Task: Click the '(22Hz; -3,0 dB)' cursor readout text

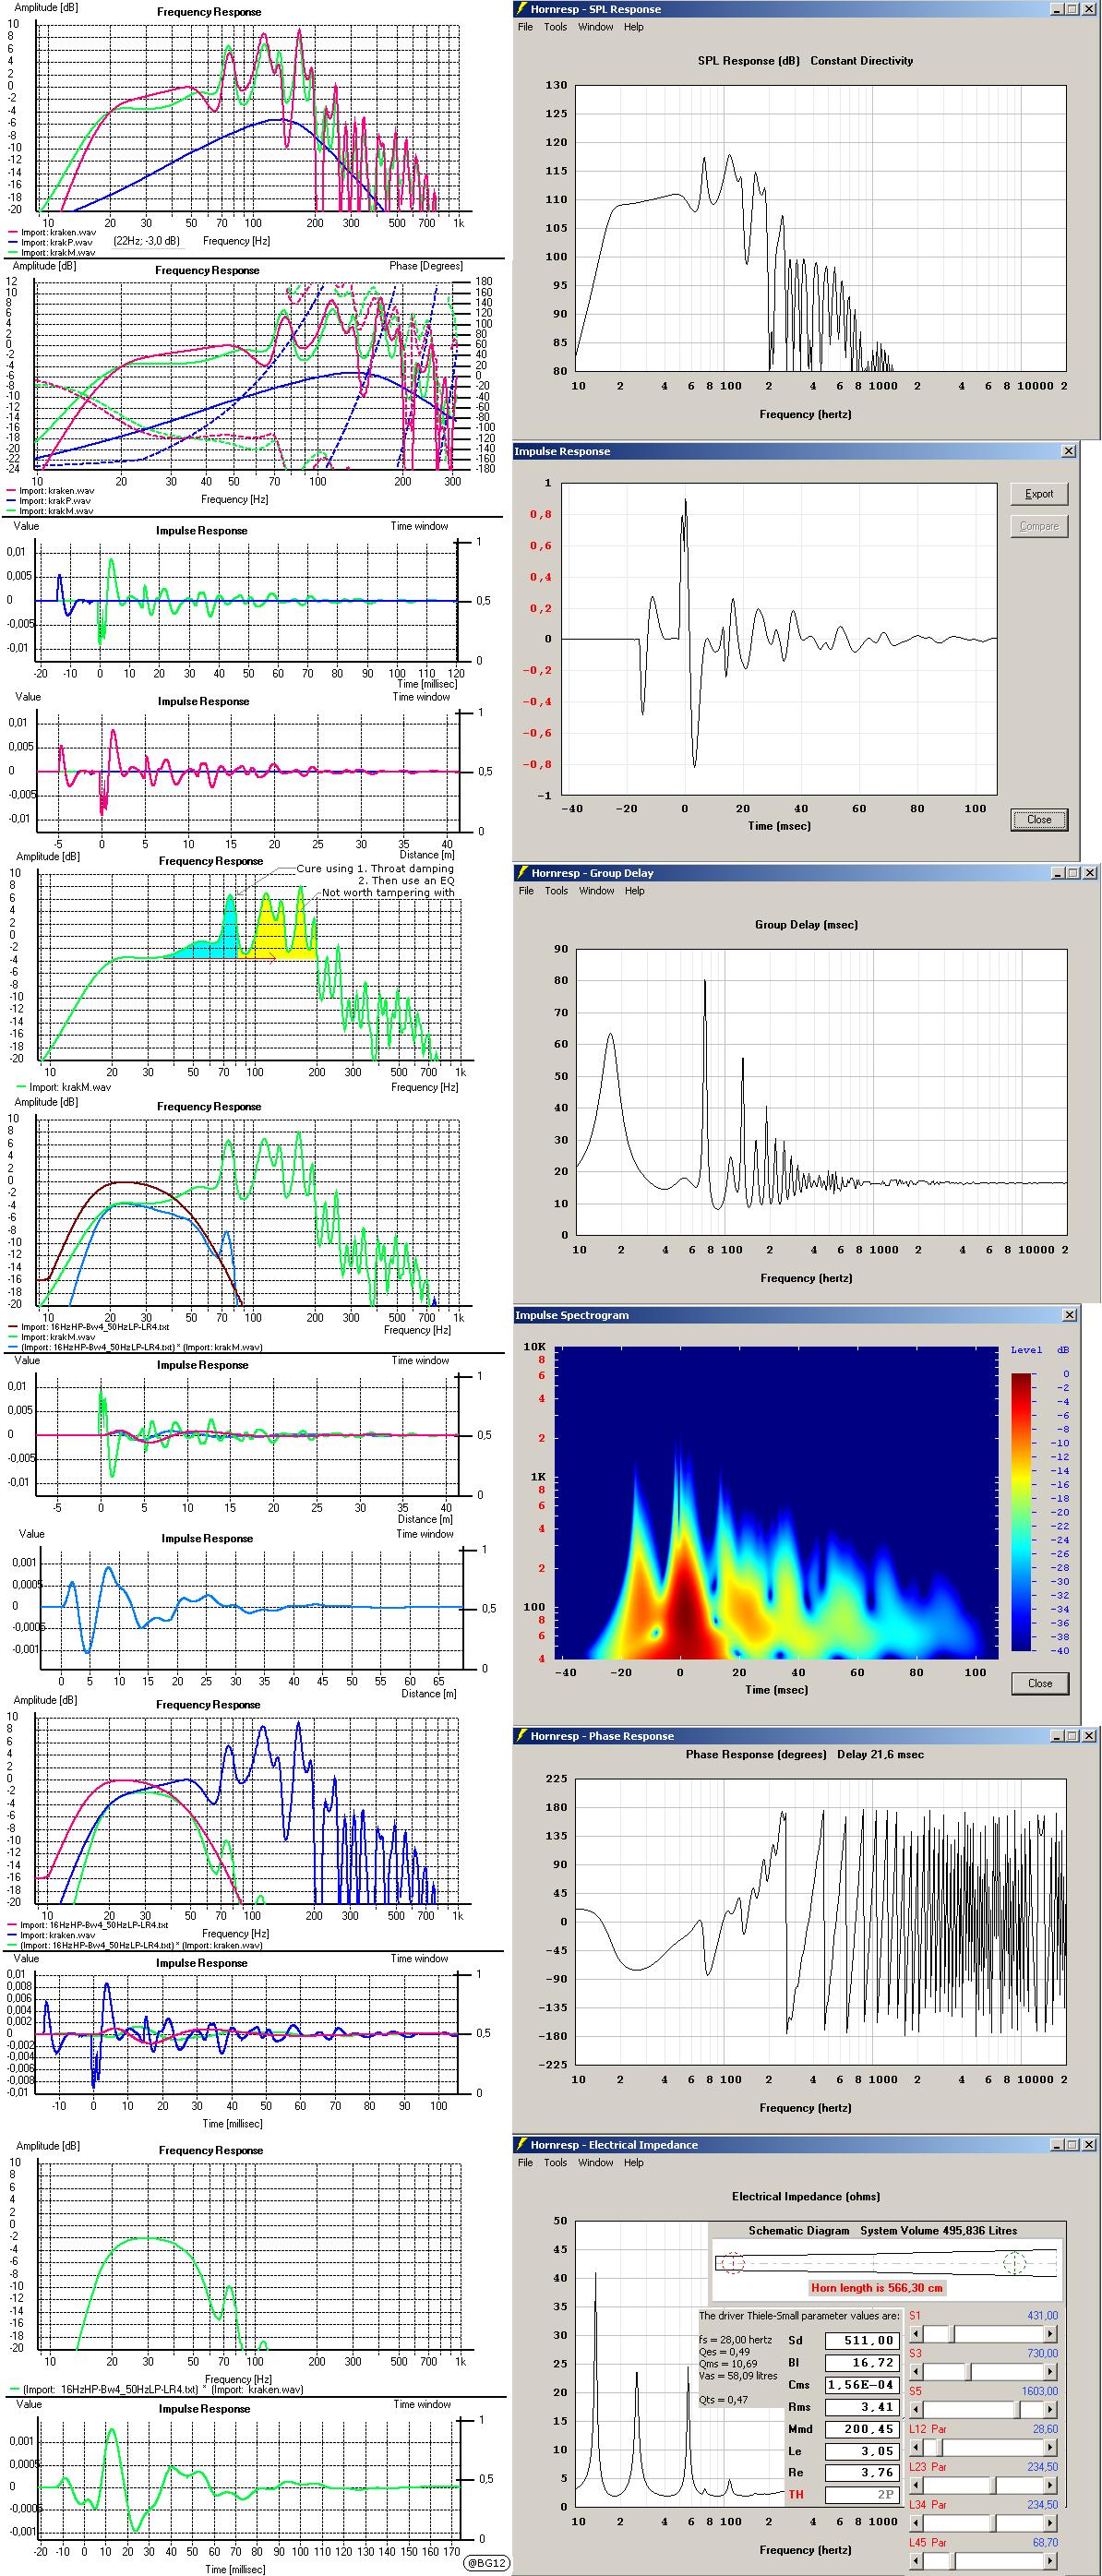Action: pyautogui.click(x=146, y=241)
